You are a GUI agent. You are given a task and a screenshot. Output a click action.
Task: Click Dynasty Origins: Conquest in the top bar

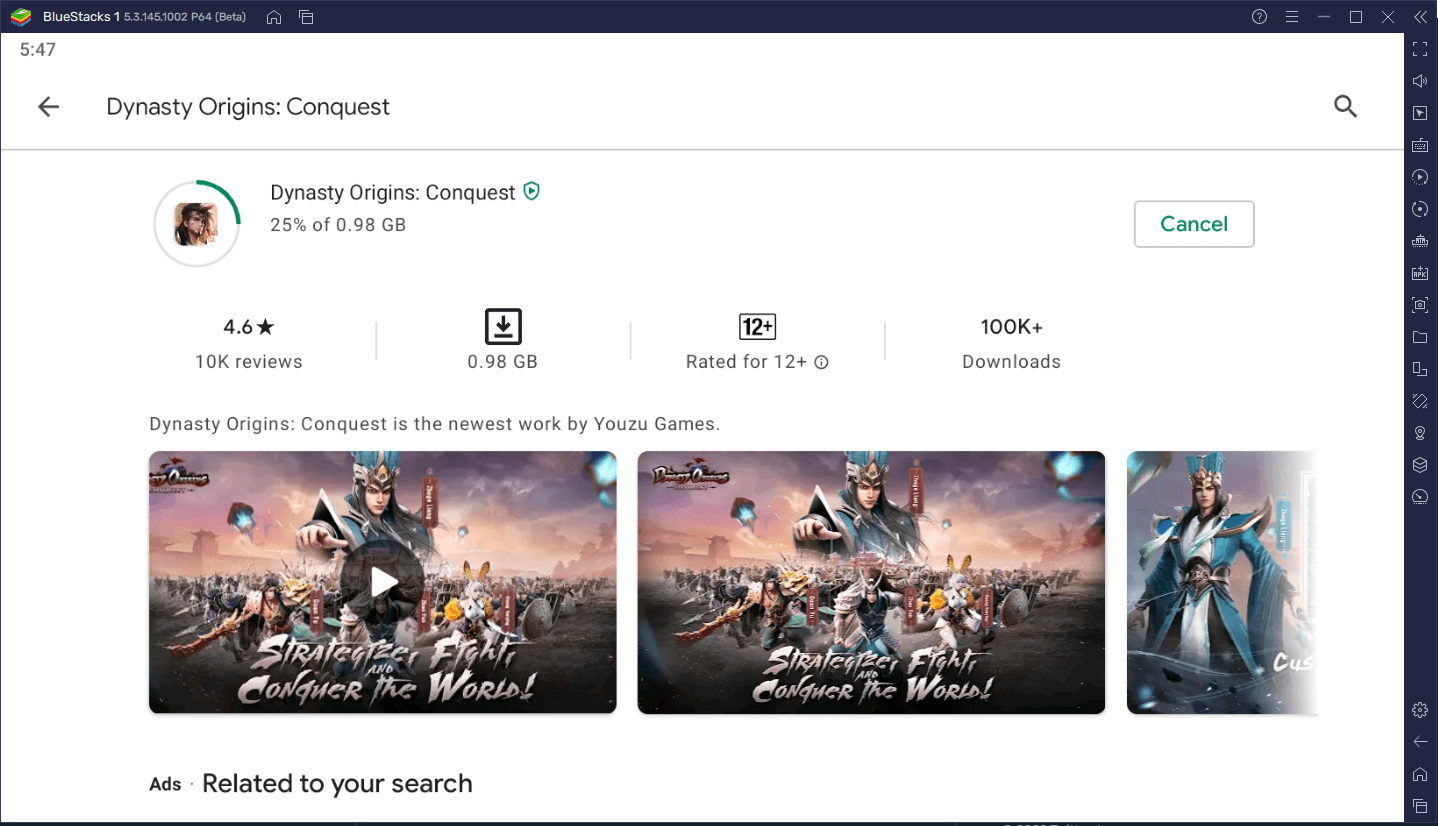pyautogui.click(x=248, y=107)
